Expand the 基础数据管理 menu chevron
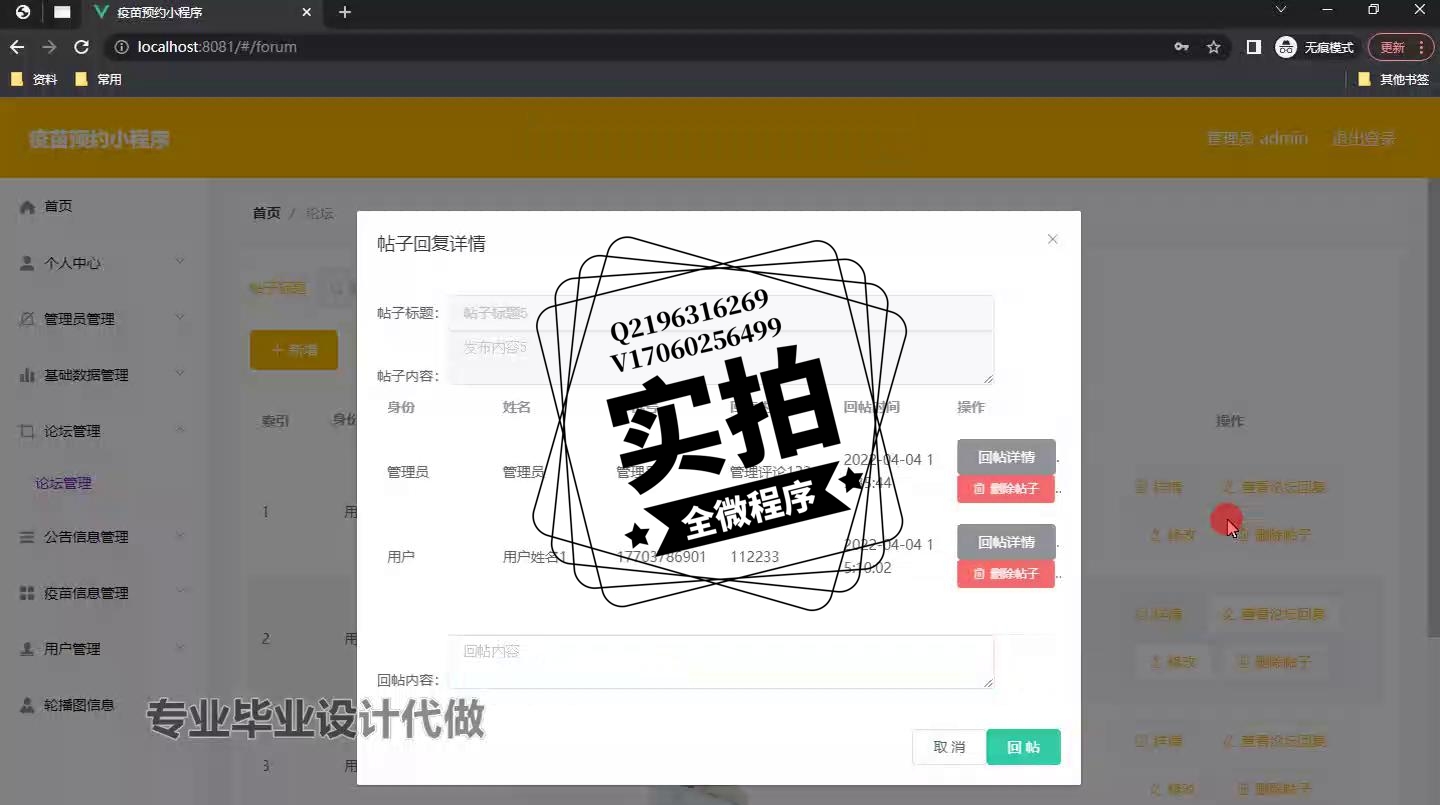The height and width of the screenshot is (805, 1440). pos(180,373)
